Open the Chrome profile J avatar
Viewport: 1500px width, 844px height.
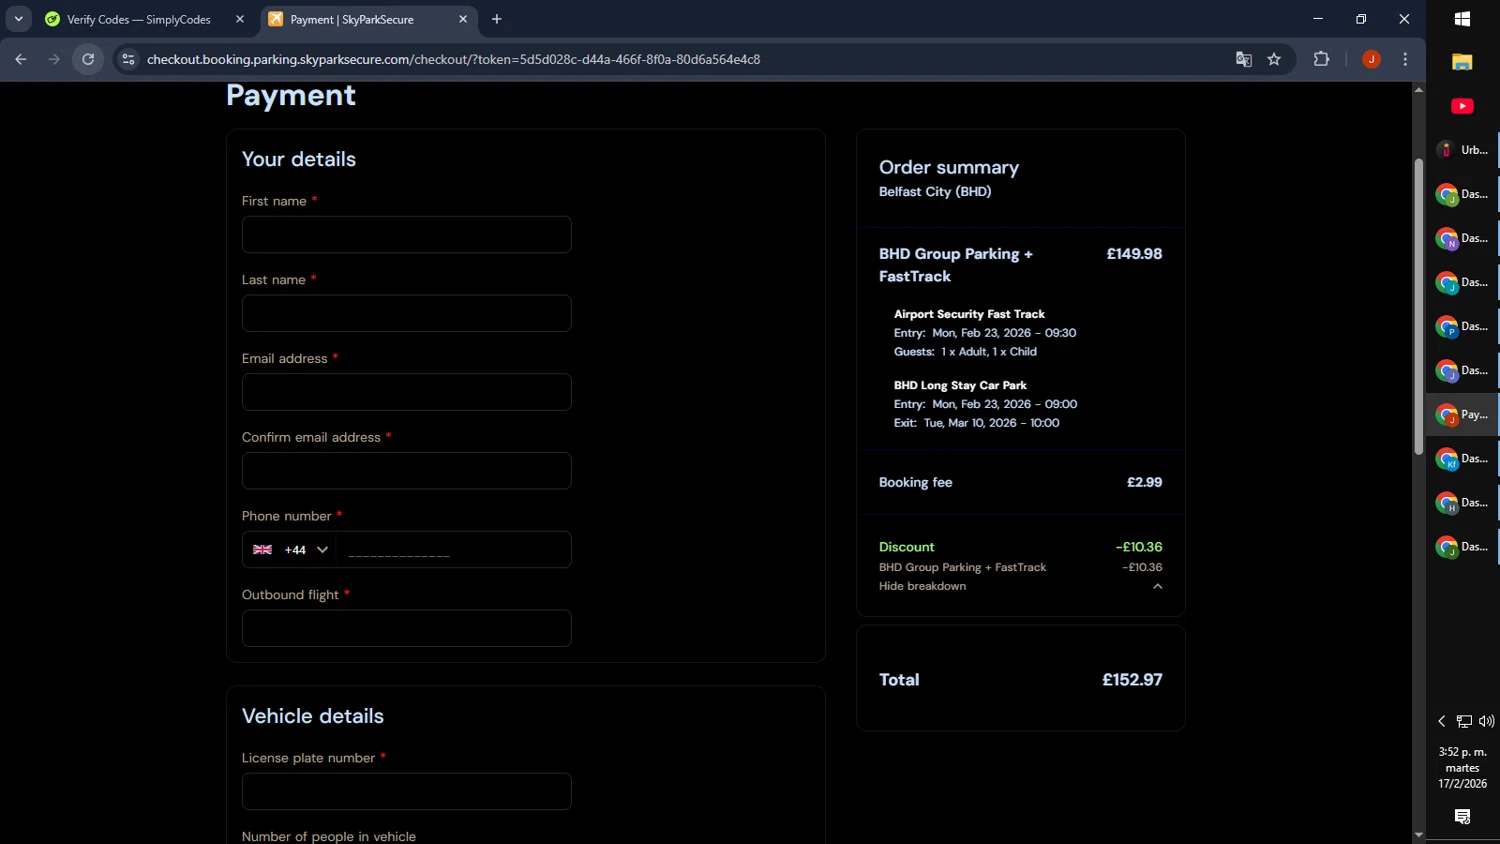[1371, 59]
